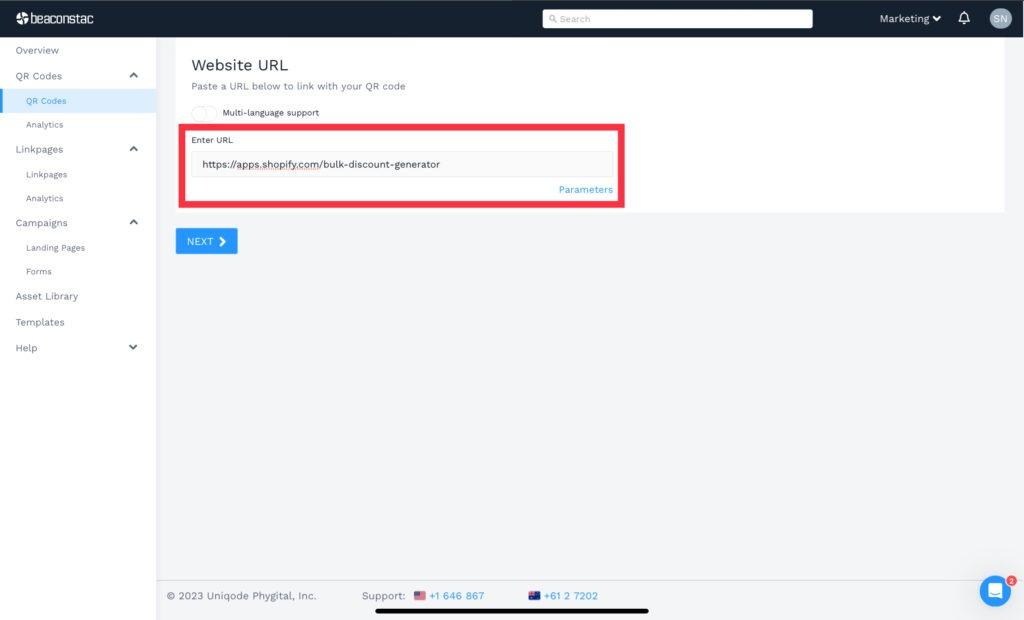Call support at +61 2 7202
The image size is (1024, 620).
[570, 595]
